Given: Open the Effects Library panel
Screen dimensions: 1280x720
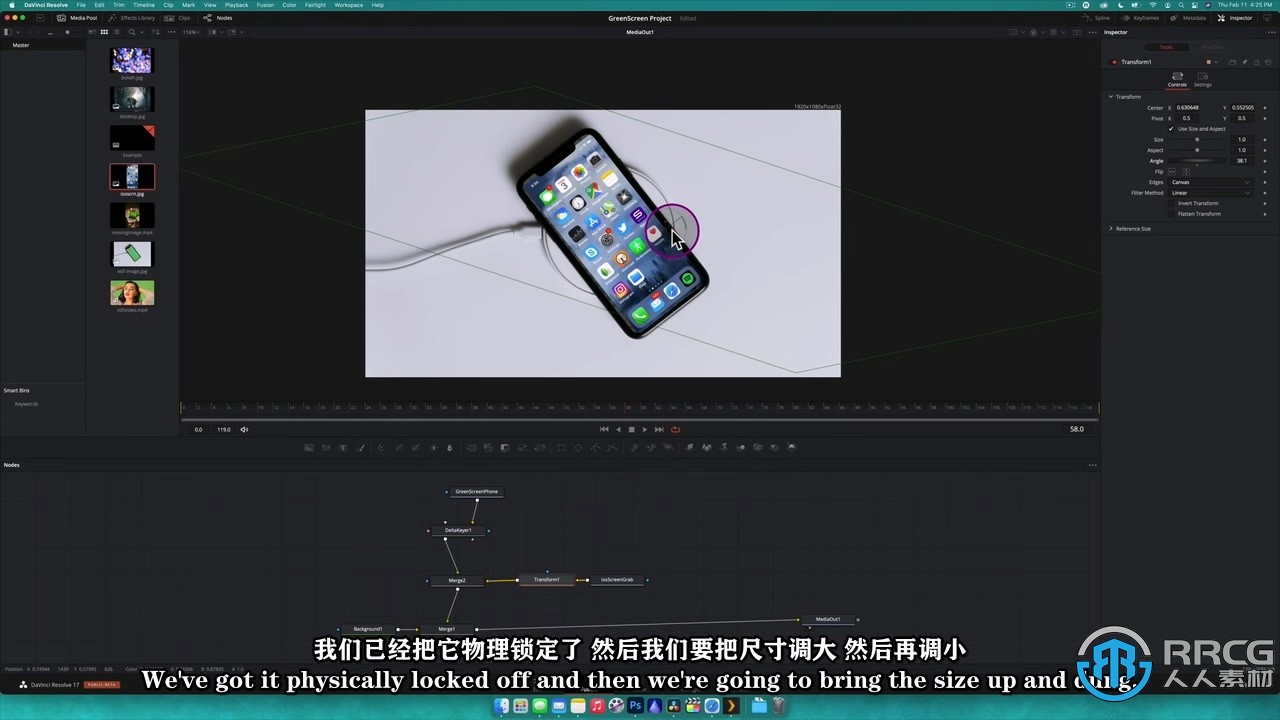Looking at the screenshot, I should (132, 18).
